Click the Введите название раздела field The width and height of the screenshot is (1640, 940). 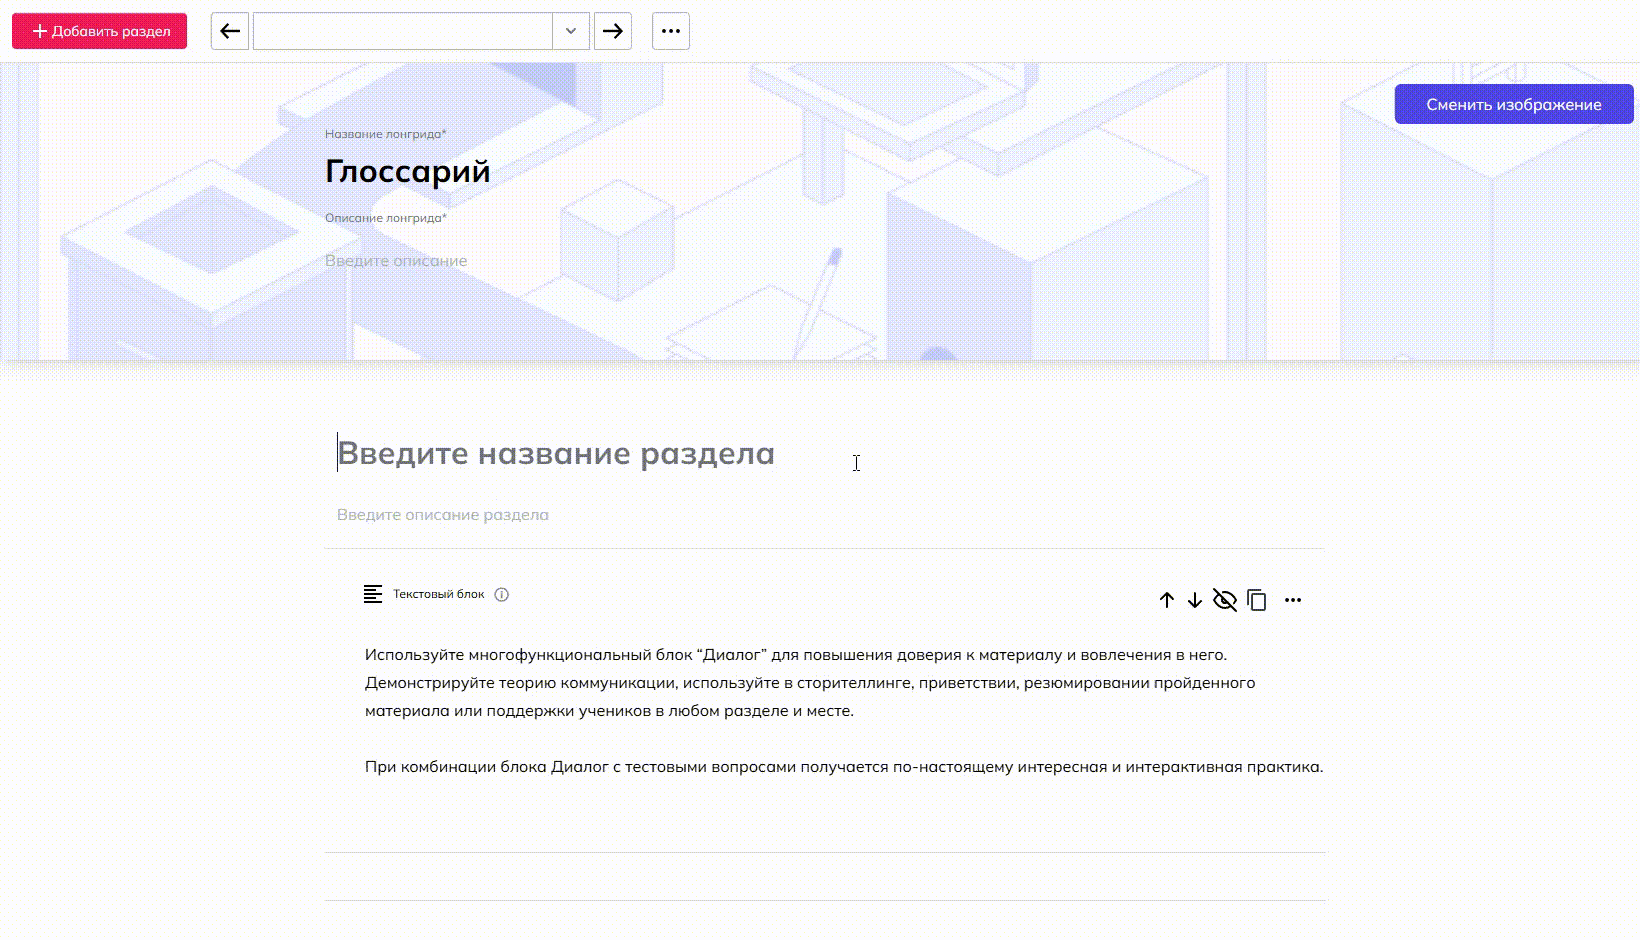556,454
